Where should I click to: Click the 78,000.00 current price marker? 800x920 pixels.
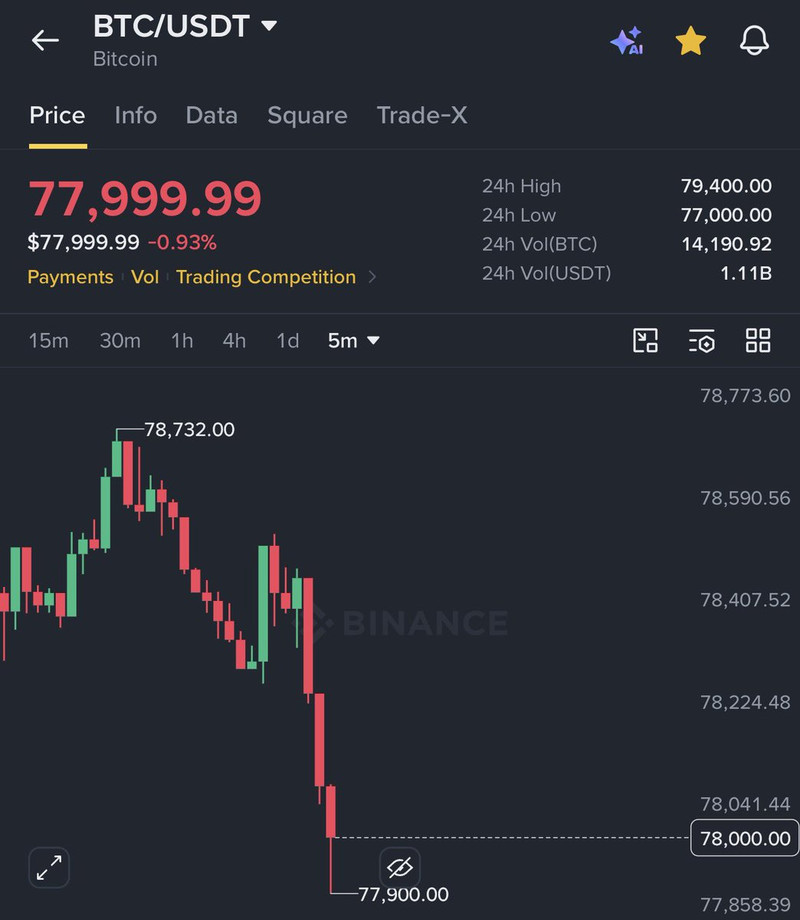tap(745, 838)
